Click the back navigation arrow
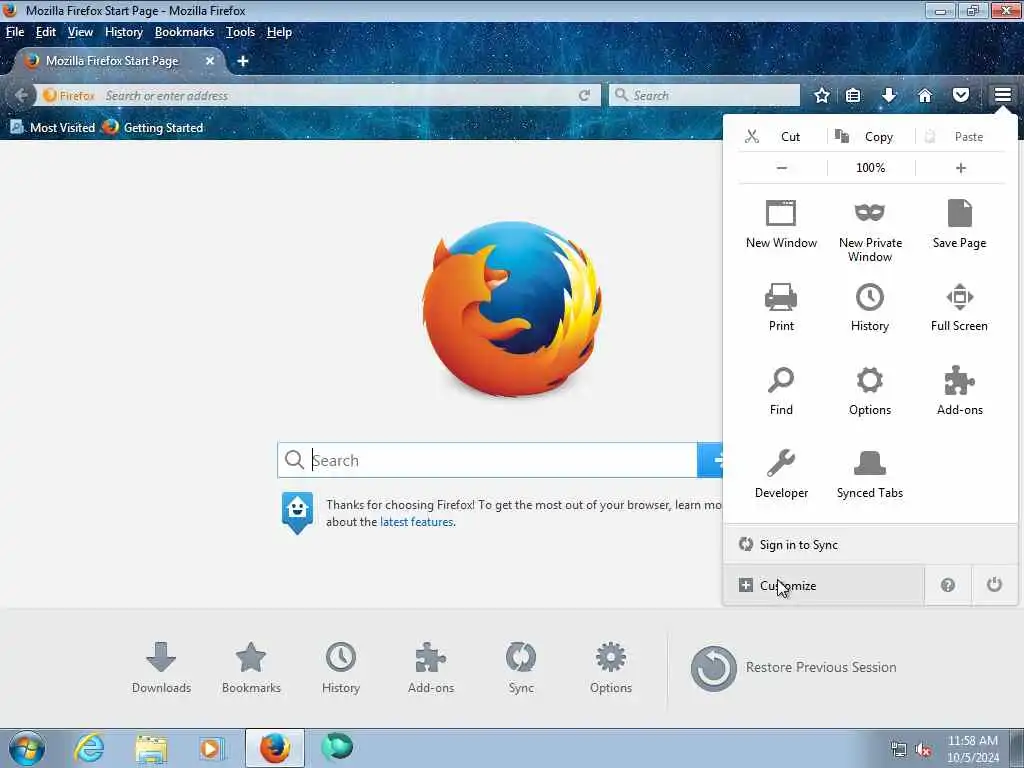 pos(21,95)
